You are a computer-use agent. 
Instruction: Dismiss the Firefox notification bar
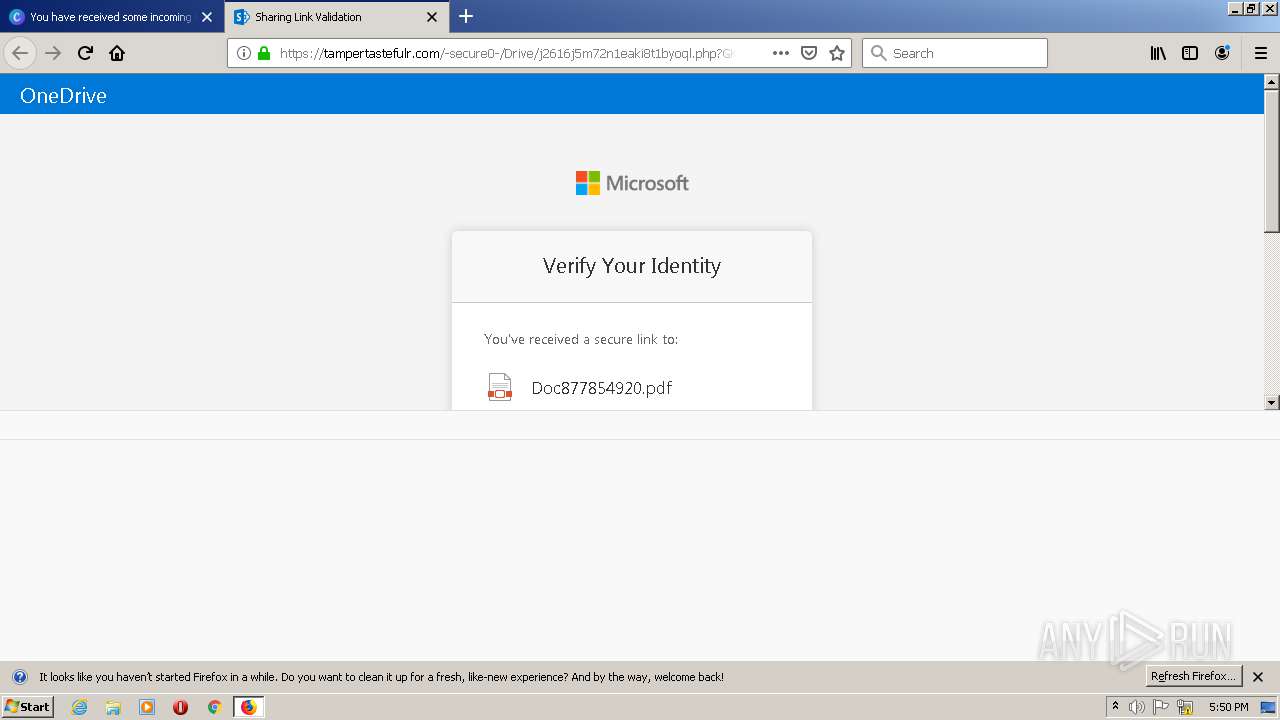(1258, 677)
